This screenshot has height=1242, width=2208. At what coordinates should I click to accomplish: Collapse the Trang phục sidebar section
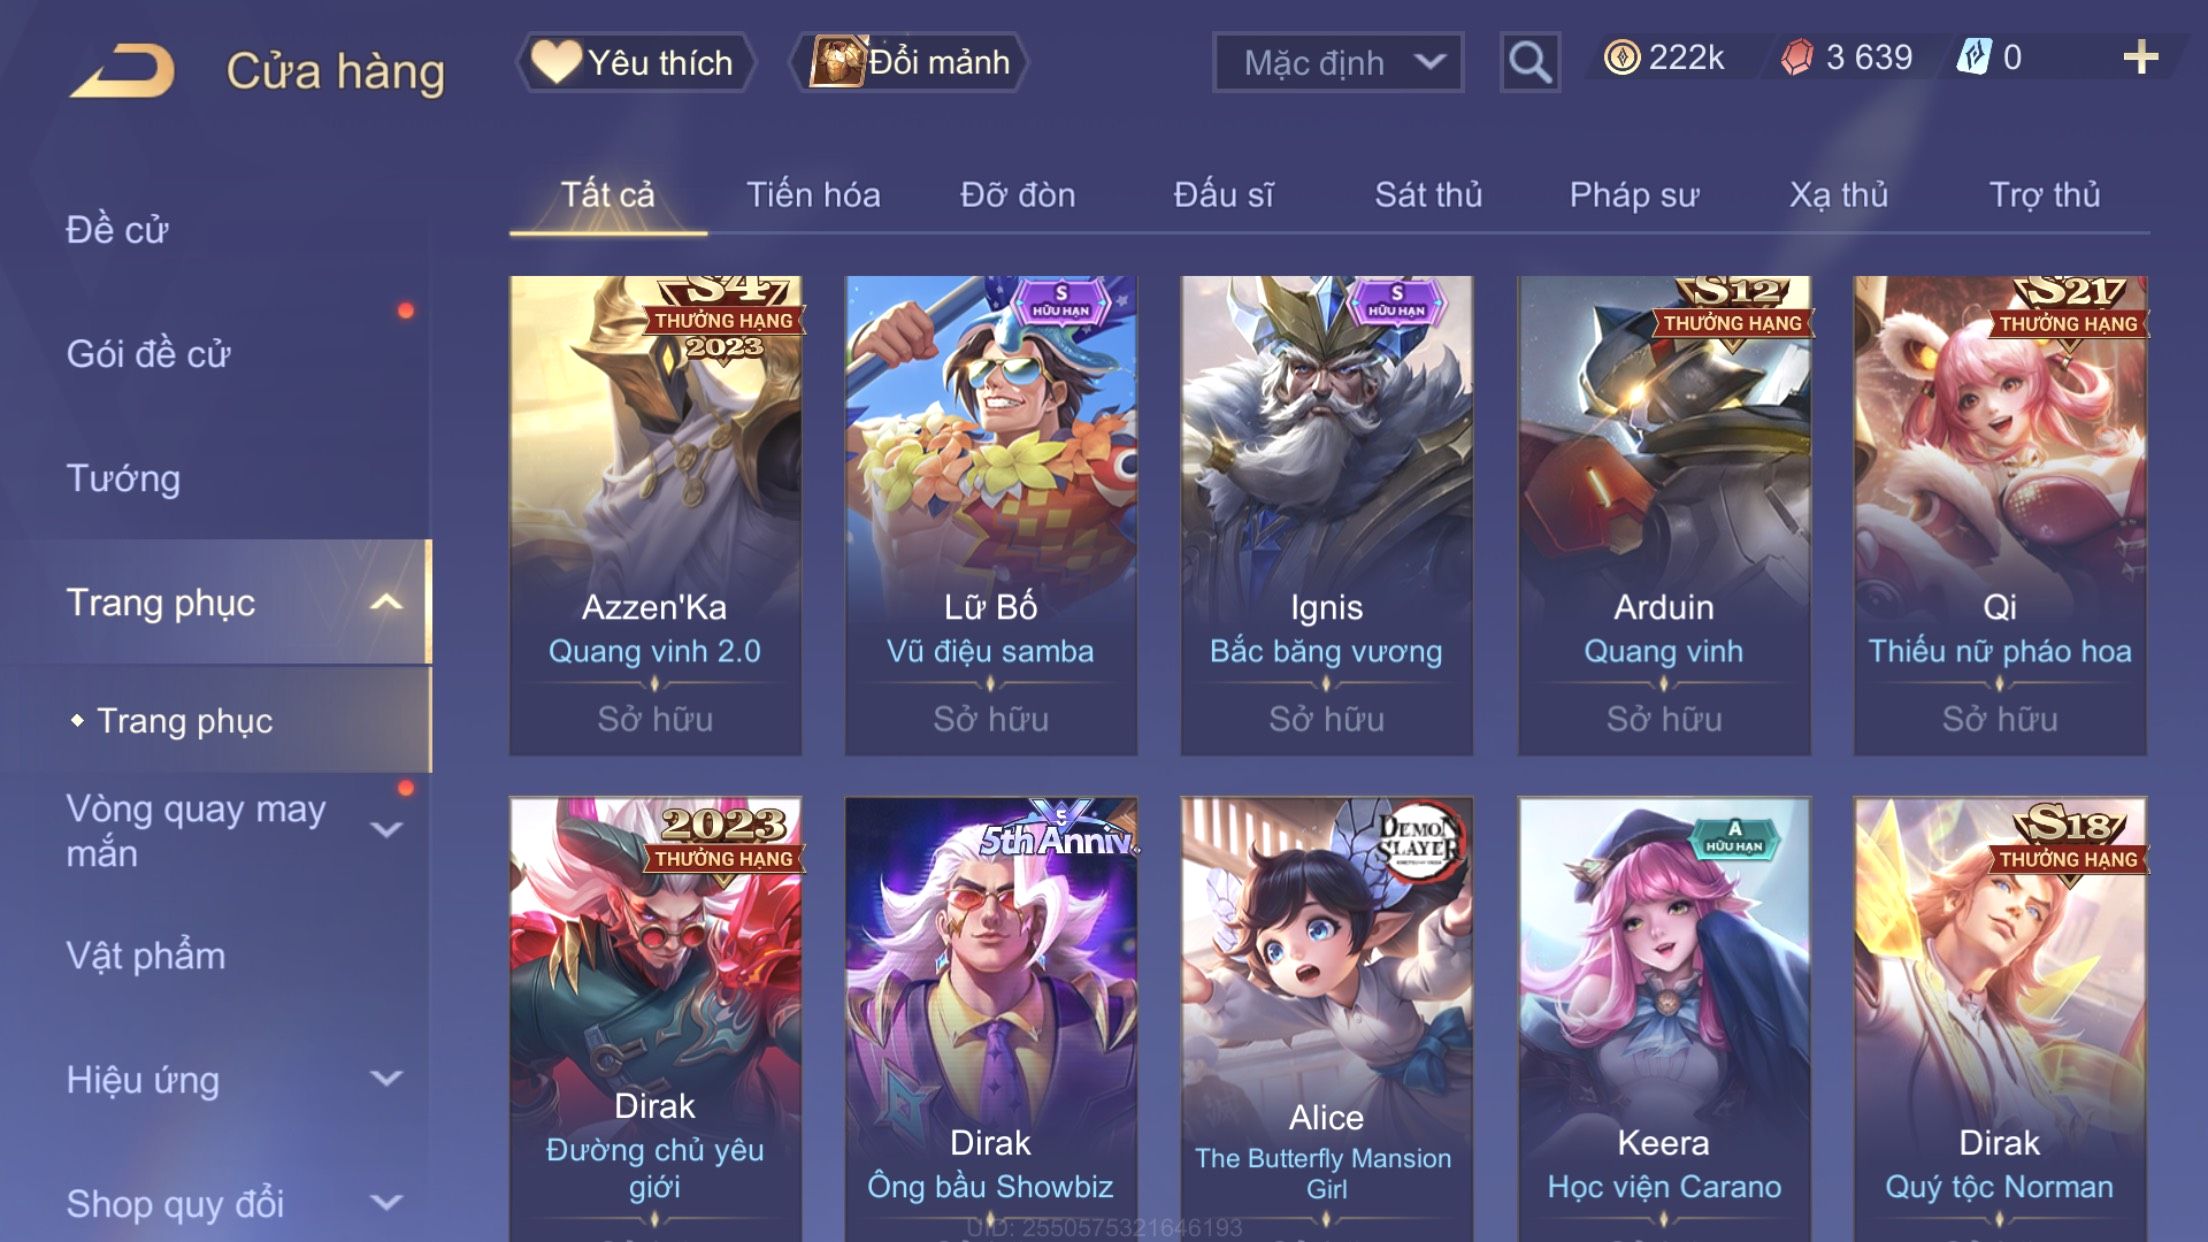pos(386,602)
